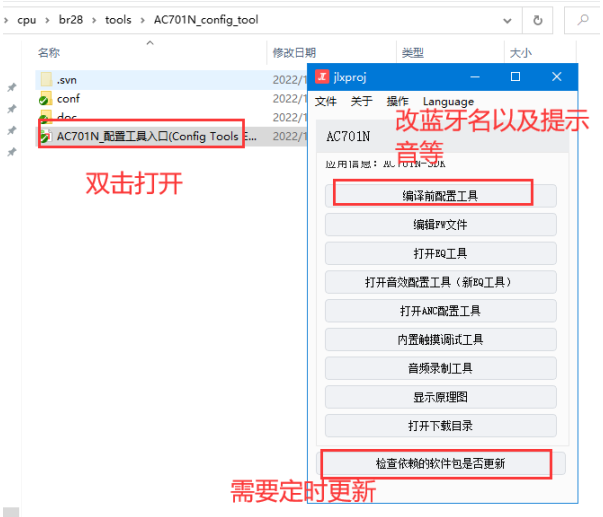Screen dimensions: 603x517
Task: Check updates via 检查依赖的软件包是否更新
Action: tap(441, 464)
